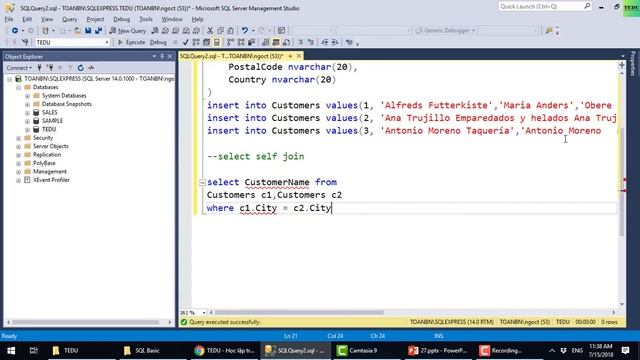
Task: Click the Undo arrow icon
Action: pyautogui.click(x=244, y=31)
